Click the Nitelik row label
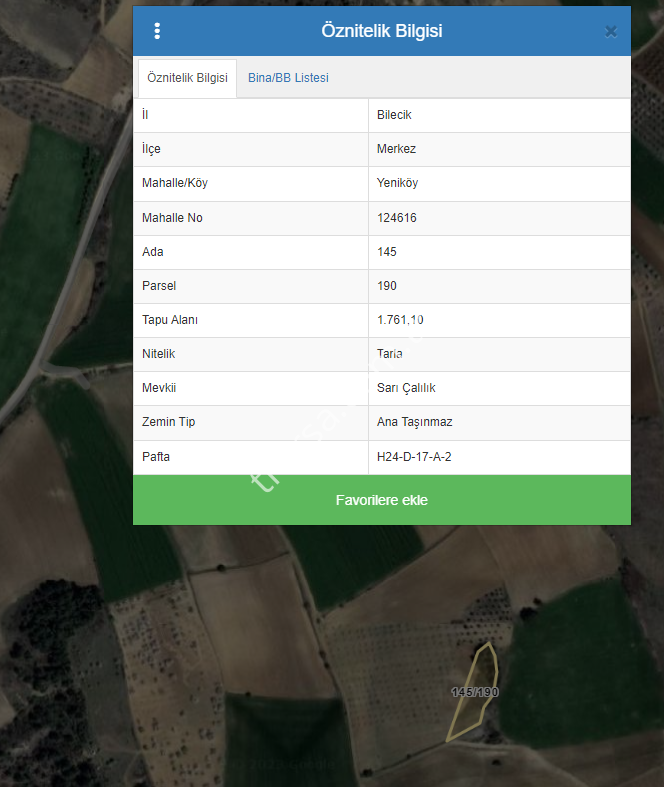The height and width of the screenshot is (787, 664). (x=159, y=354)
